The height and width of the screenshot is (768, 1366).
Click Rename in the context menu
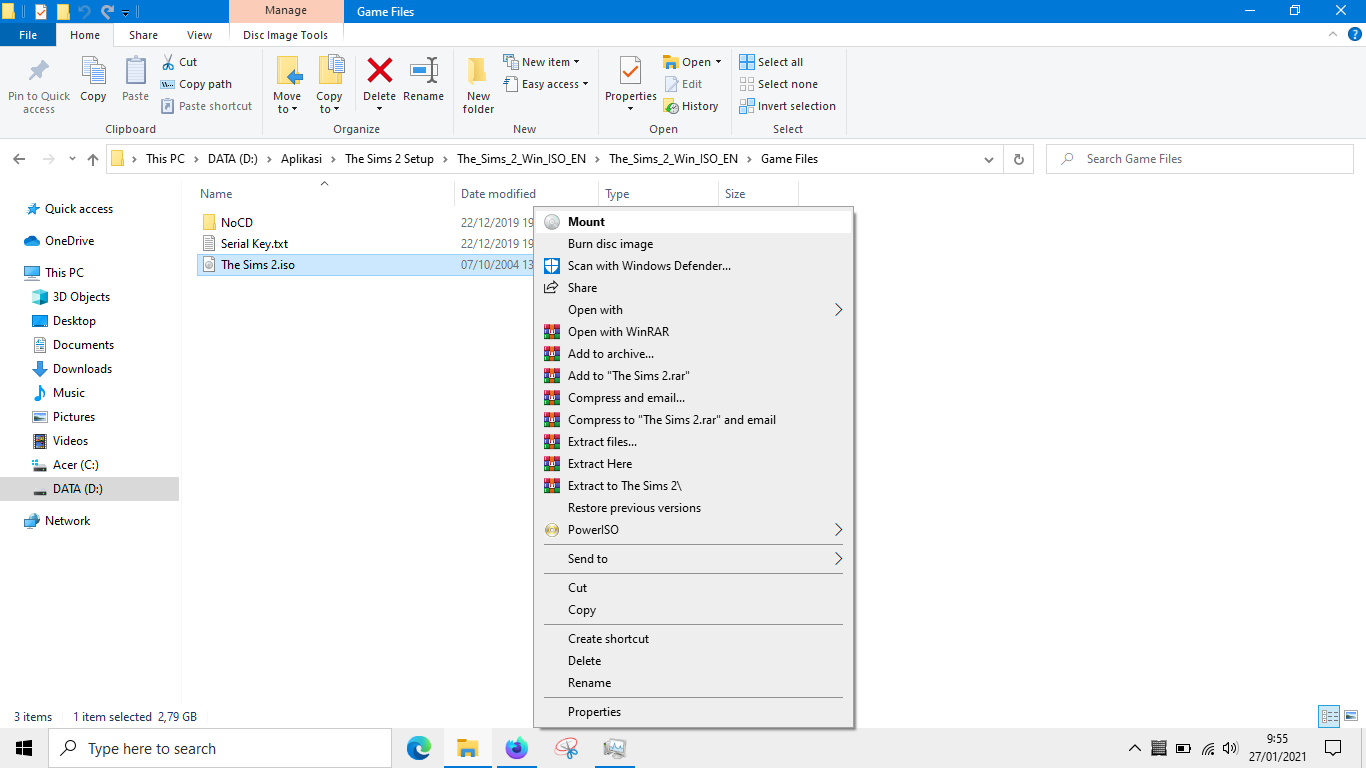694,683
